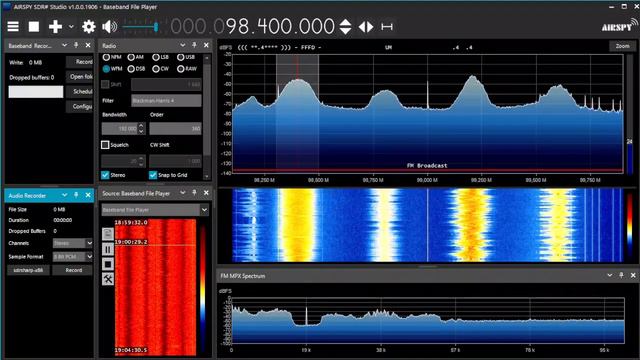Close the Radio panel

pos(206,45)
